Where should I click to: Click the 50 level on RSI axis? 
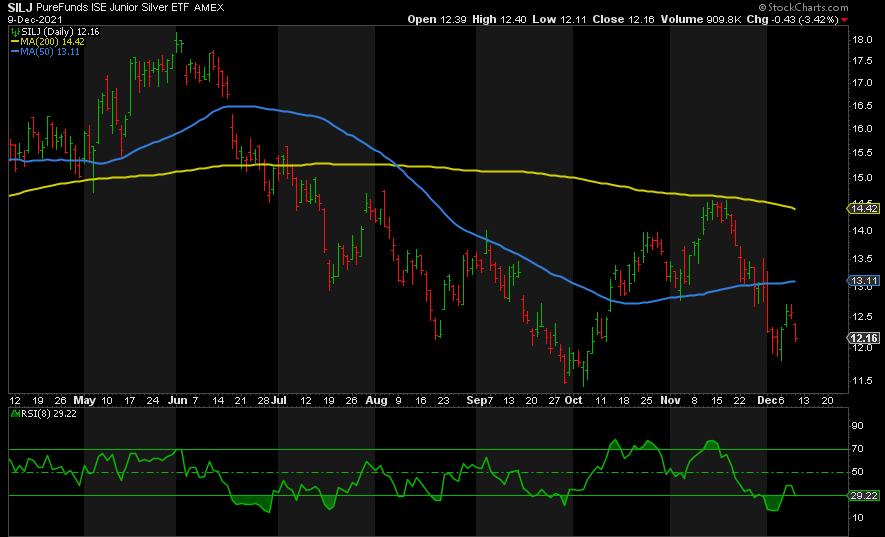click(857, 472)
